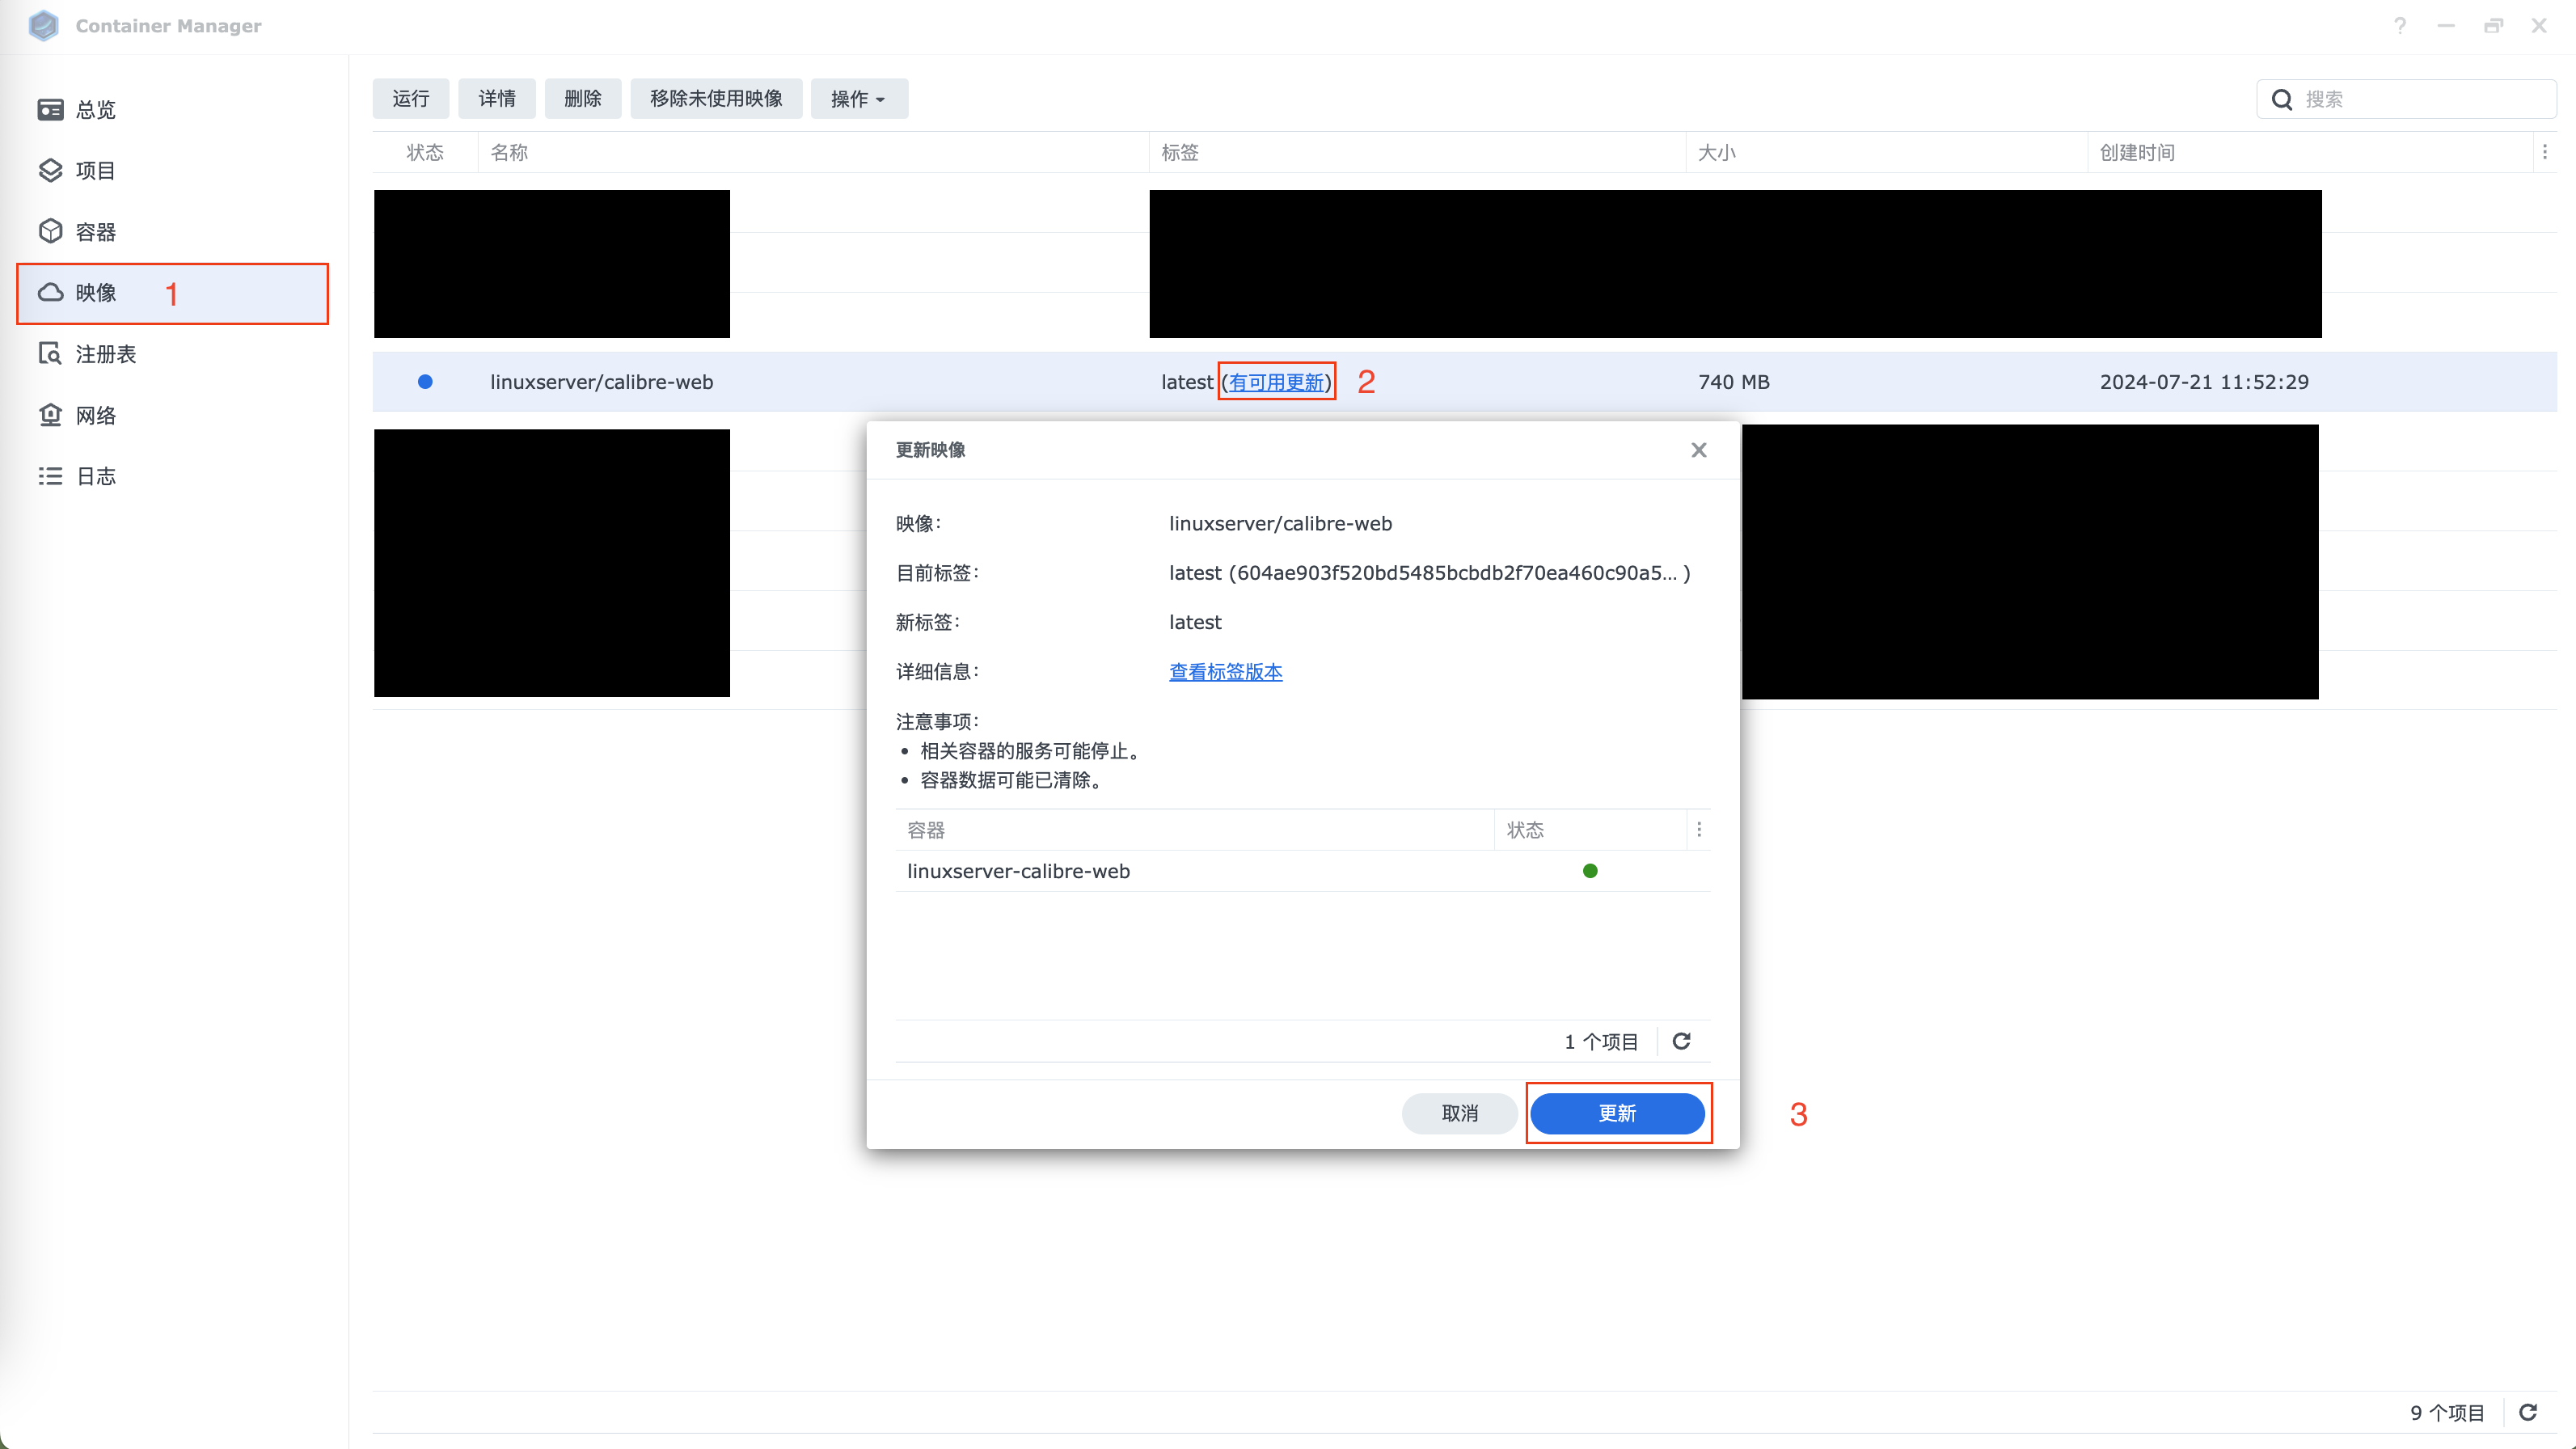Click the 搜索 search input field
Screen dimensions: 2576x1449
coord(2420,99)
